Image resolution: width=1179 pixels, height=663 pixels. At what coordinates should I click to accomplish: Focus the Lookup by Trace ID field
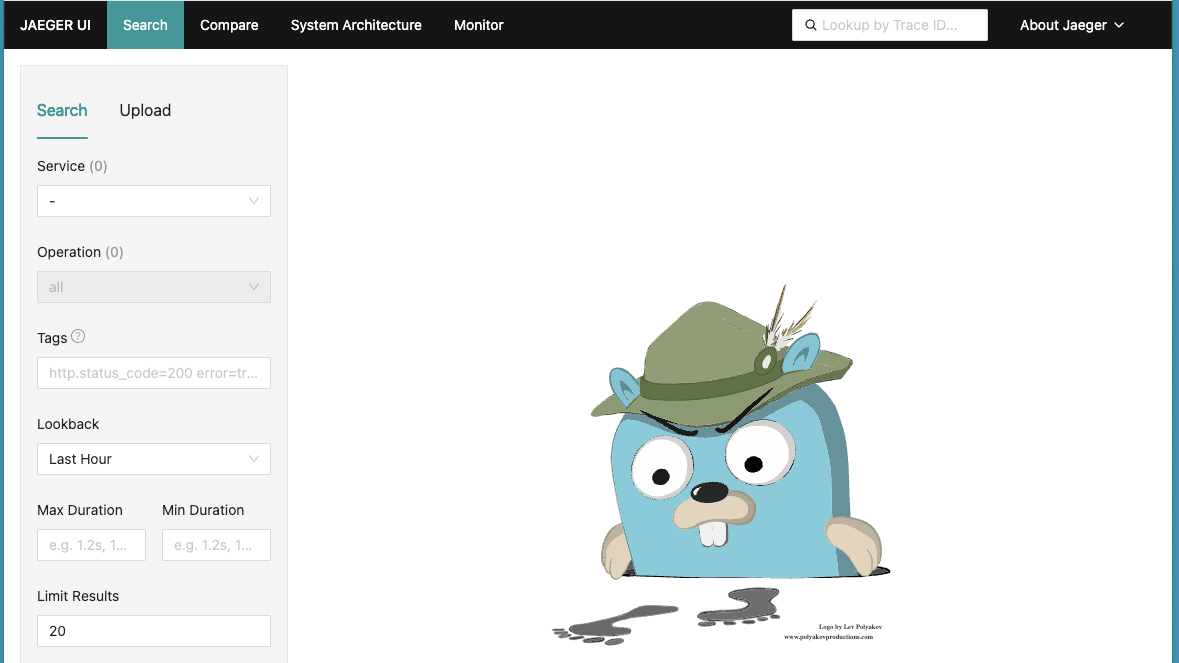pyautogui.click(x=890, y=25)
